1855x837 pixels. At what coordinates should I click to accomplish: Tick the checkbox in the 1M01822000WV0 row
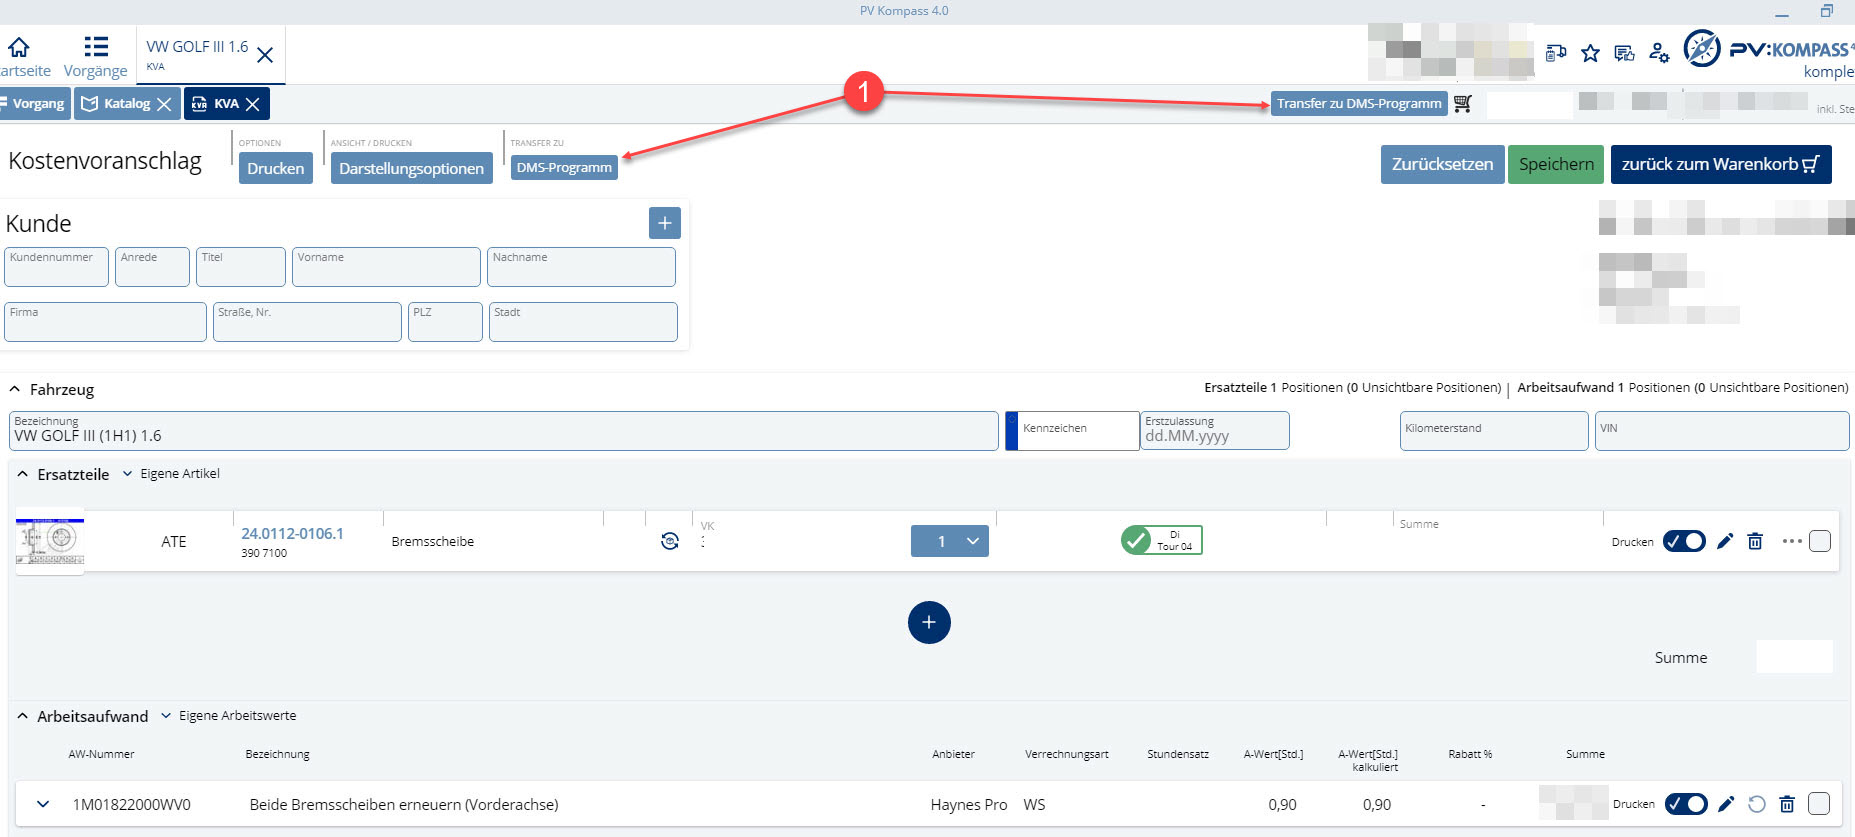click(1820, 803)
